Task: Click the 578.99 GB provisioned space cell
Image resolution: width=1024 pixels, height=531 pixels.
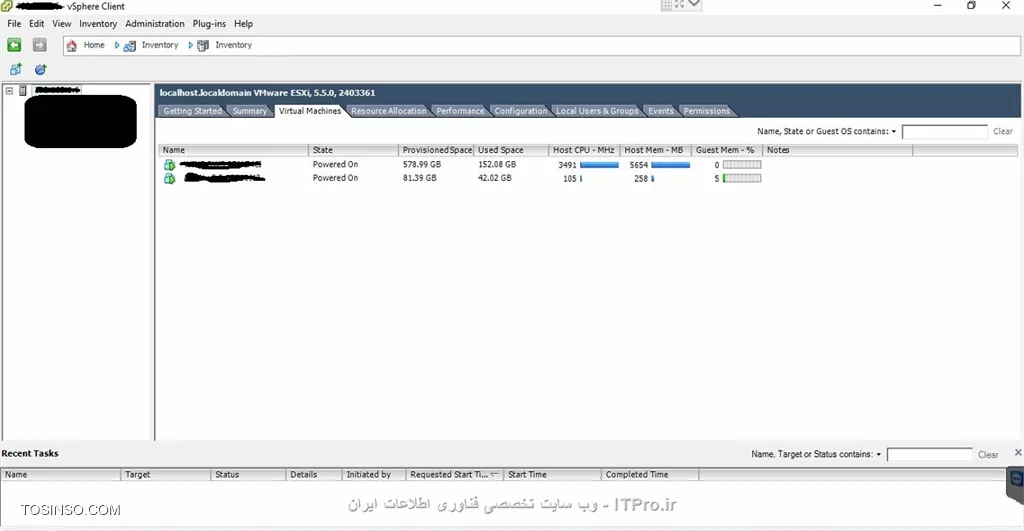Action: [x=422, y=165]
